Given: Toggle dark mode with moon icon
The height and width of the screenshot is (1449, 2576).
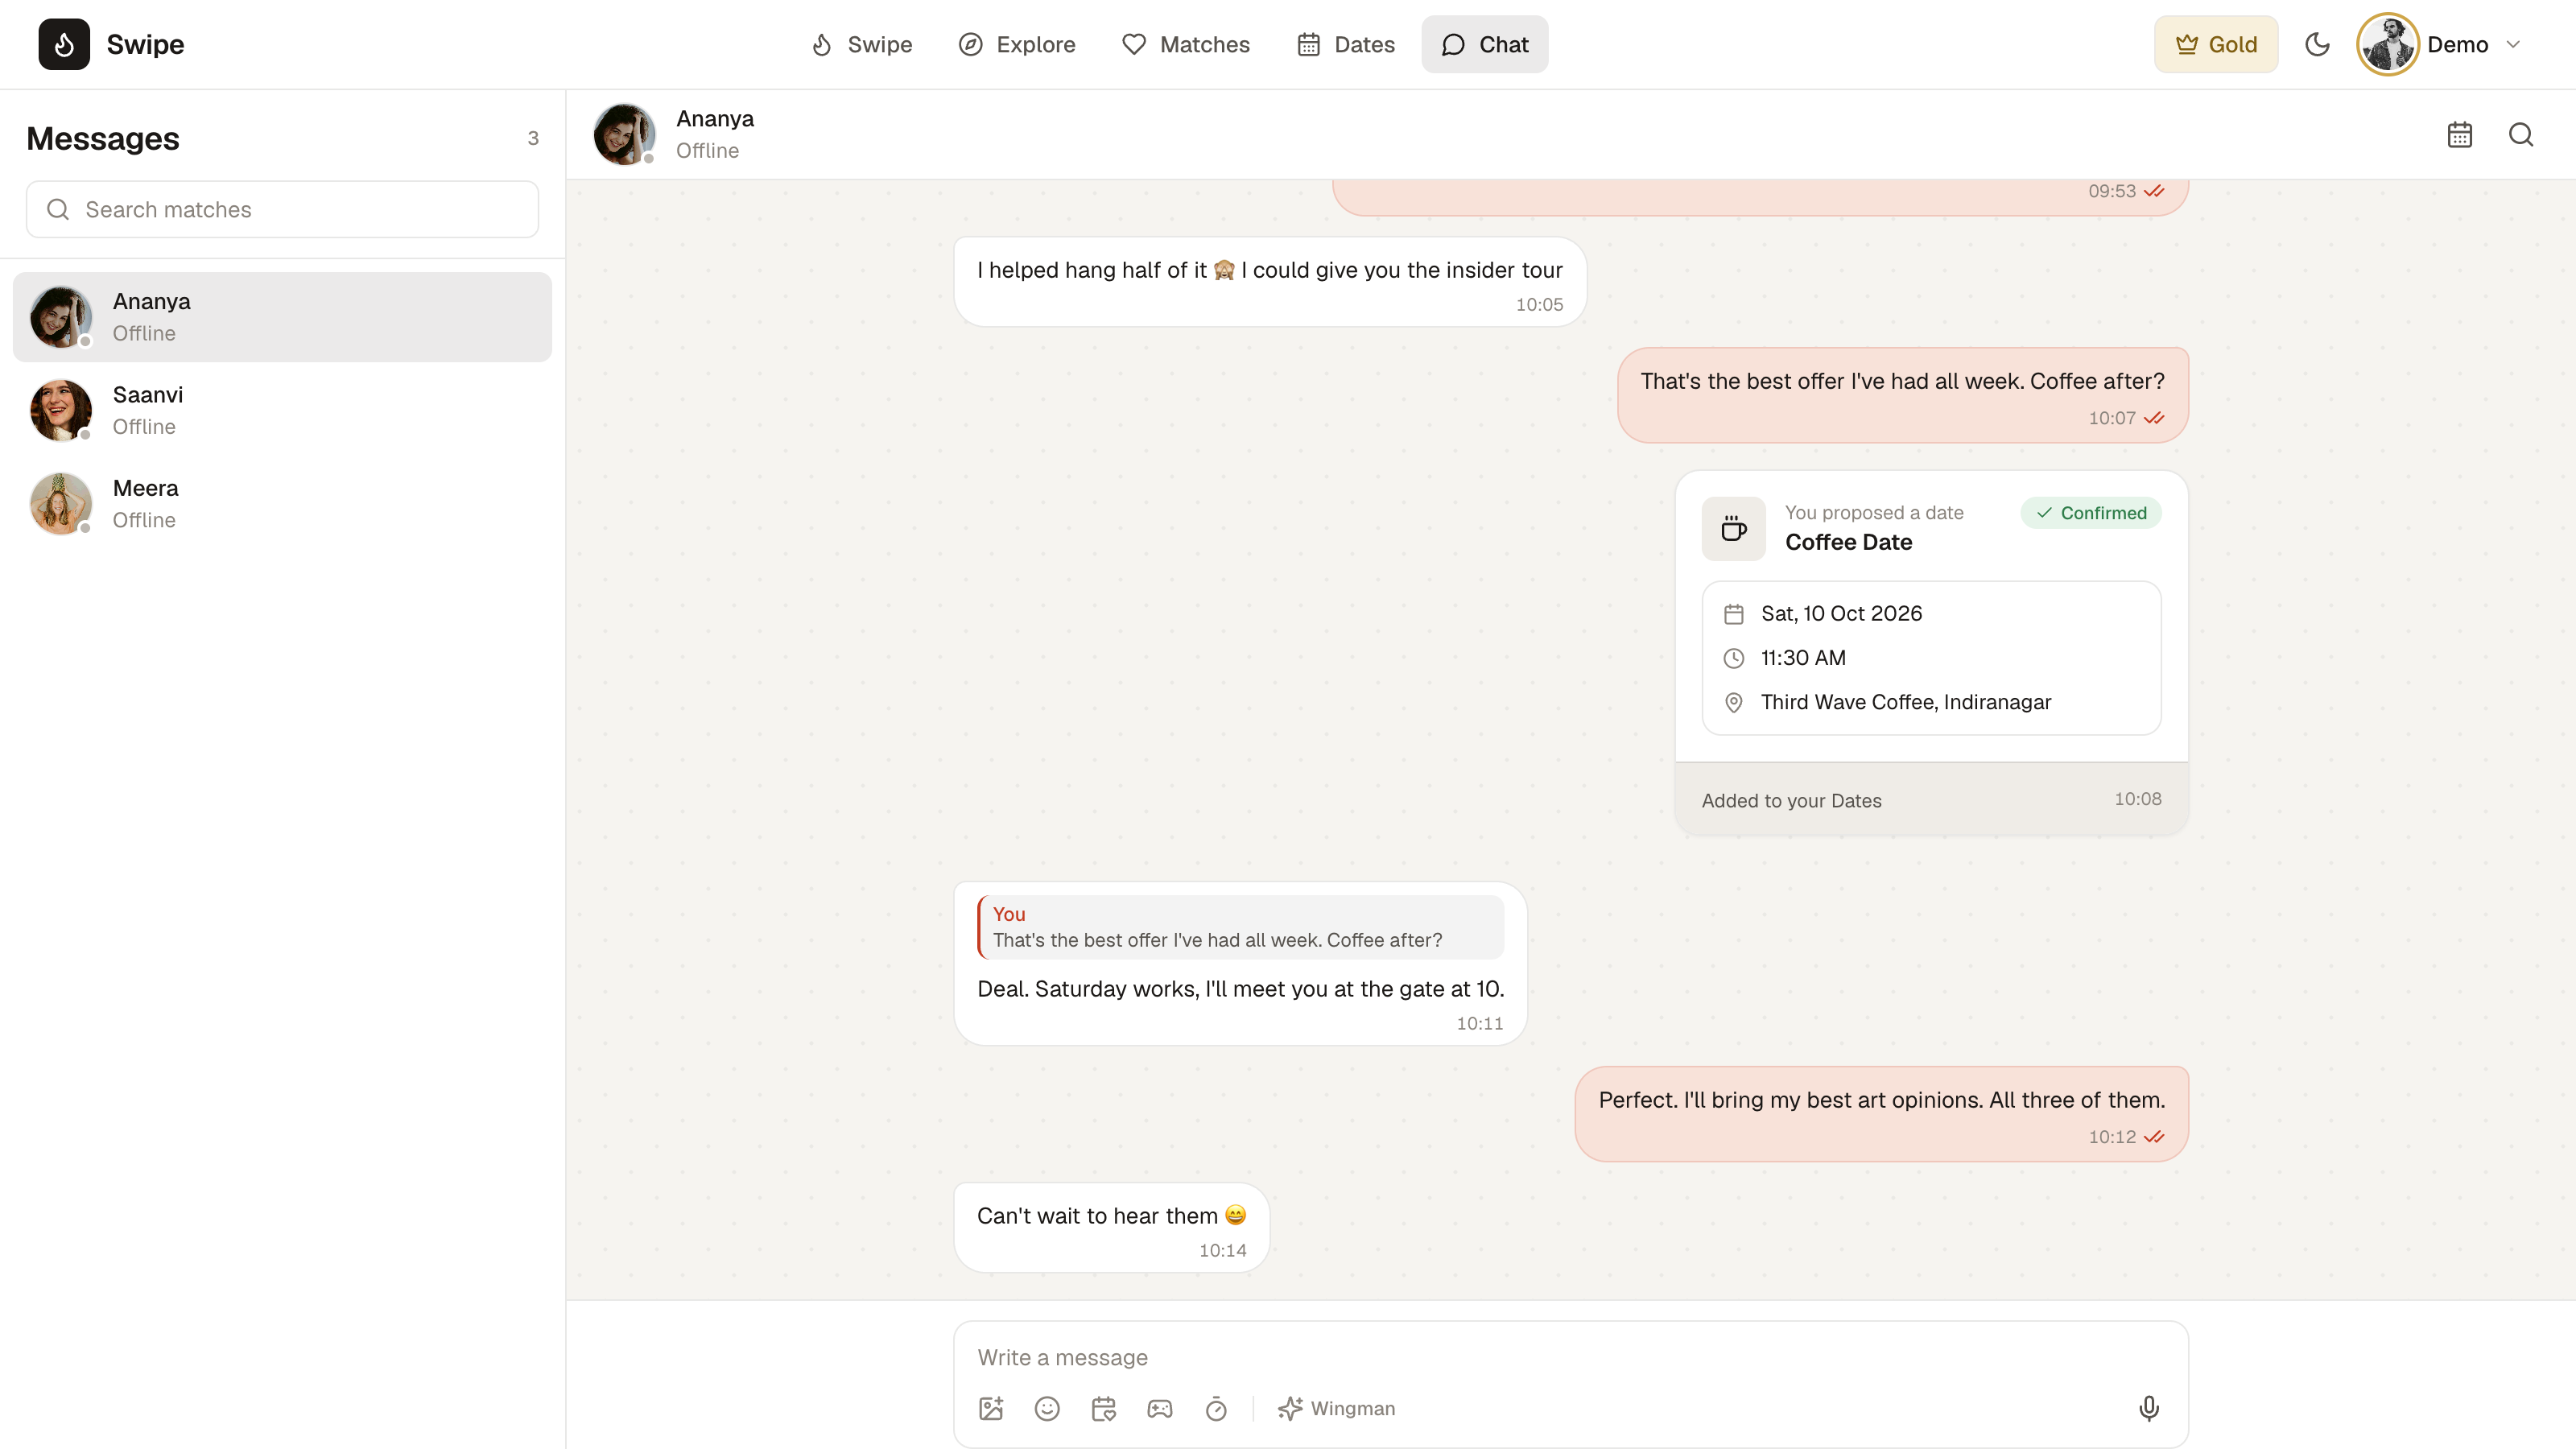Looking at the screenshot, I should (x=2317, y=44).
